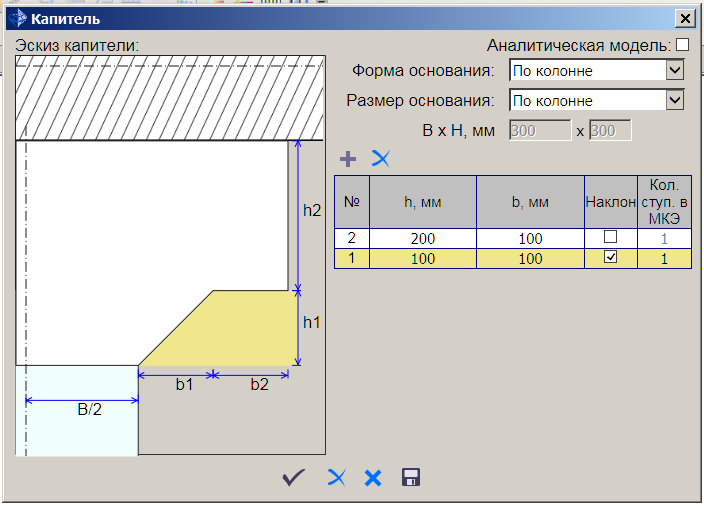
Task: Click the blue cross above the steps table
Action: click(381, 159)
